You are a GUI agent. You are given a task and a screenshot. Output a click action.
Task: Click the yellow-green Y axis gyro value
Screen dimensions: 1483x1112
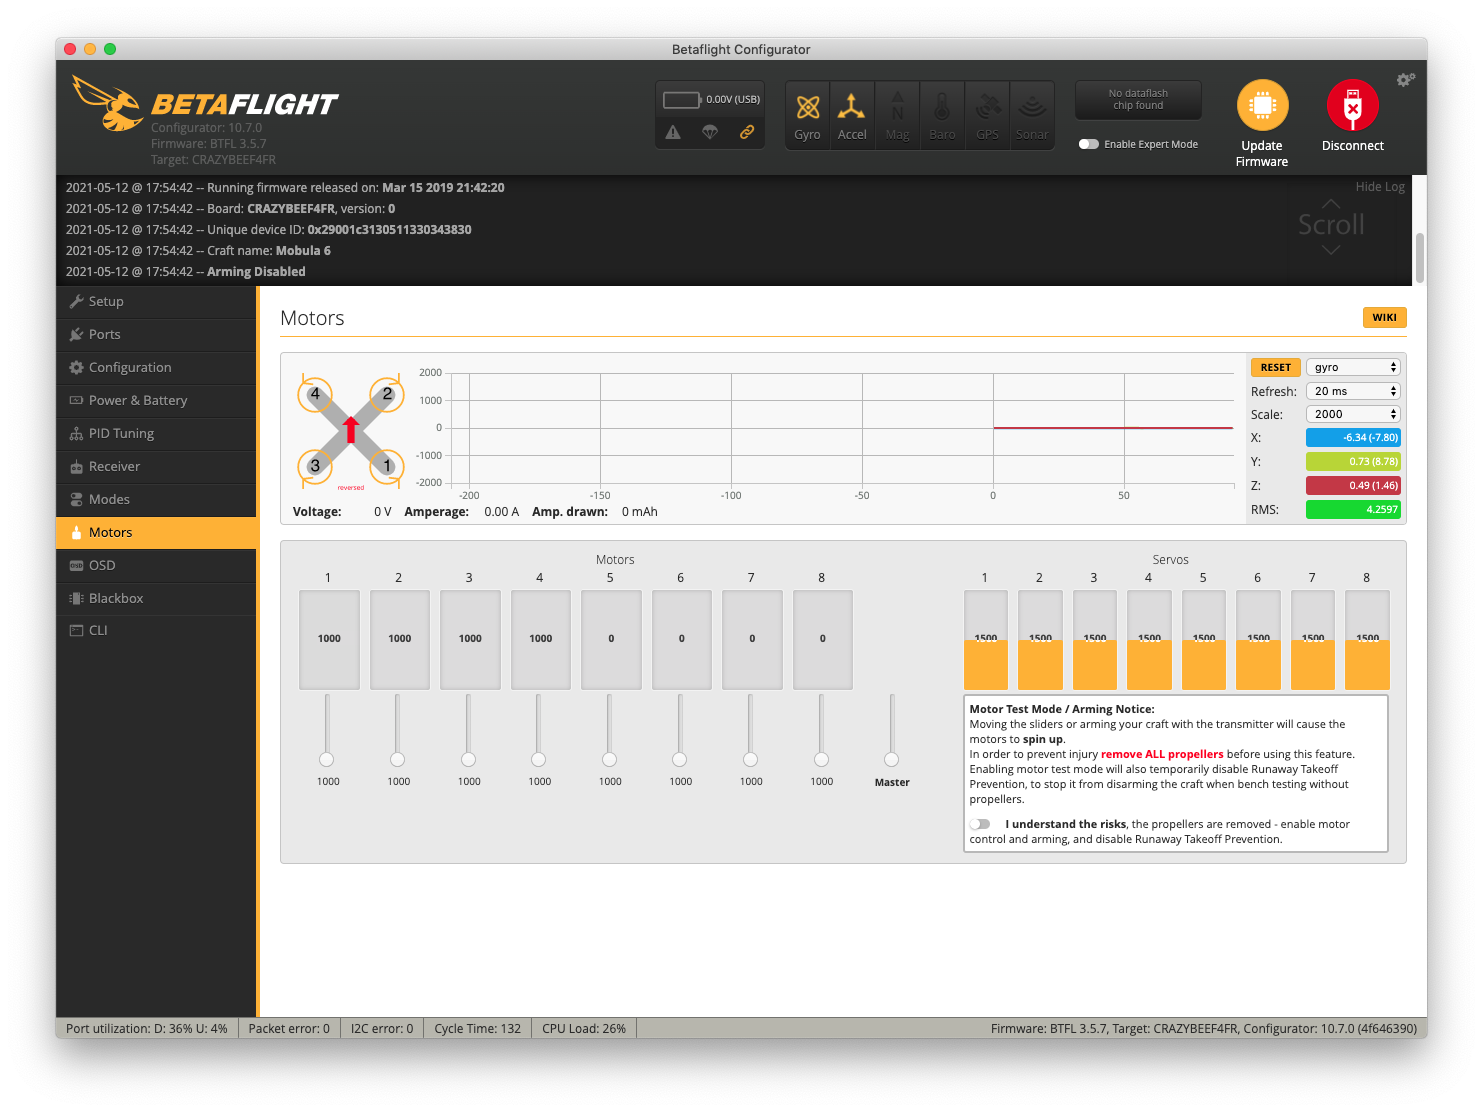click(1353, 461)
